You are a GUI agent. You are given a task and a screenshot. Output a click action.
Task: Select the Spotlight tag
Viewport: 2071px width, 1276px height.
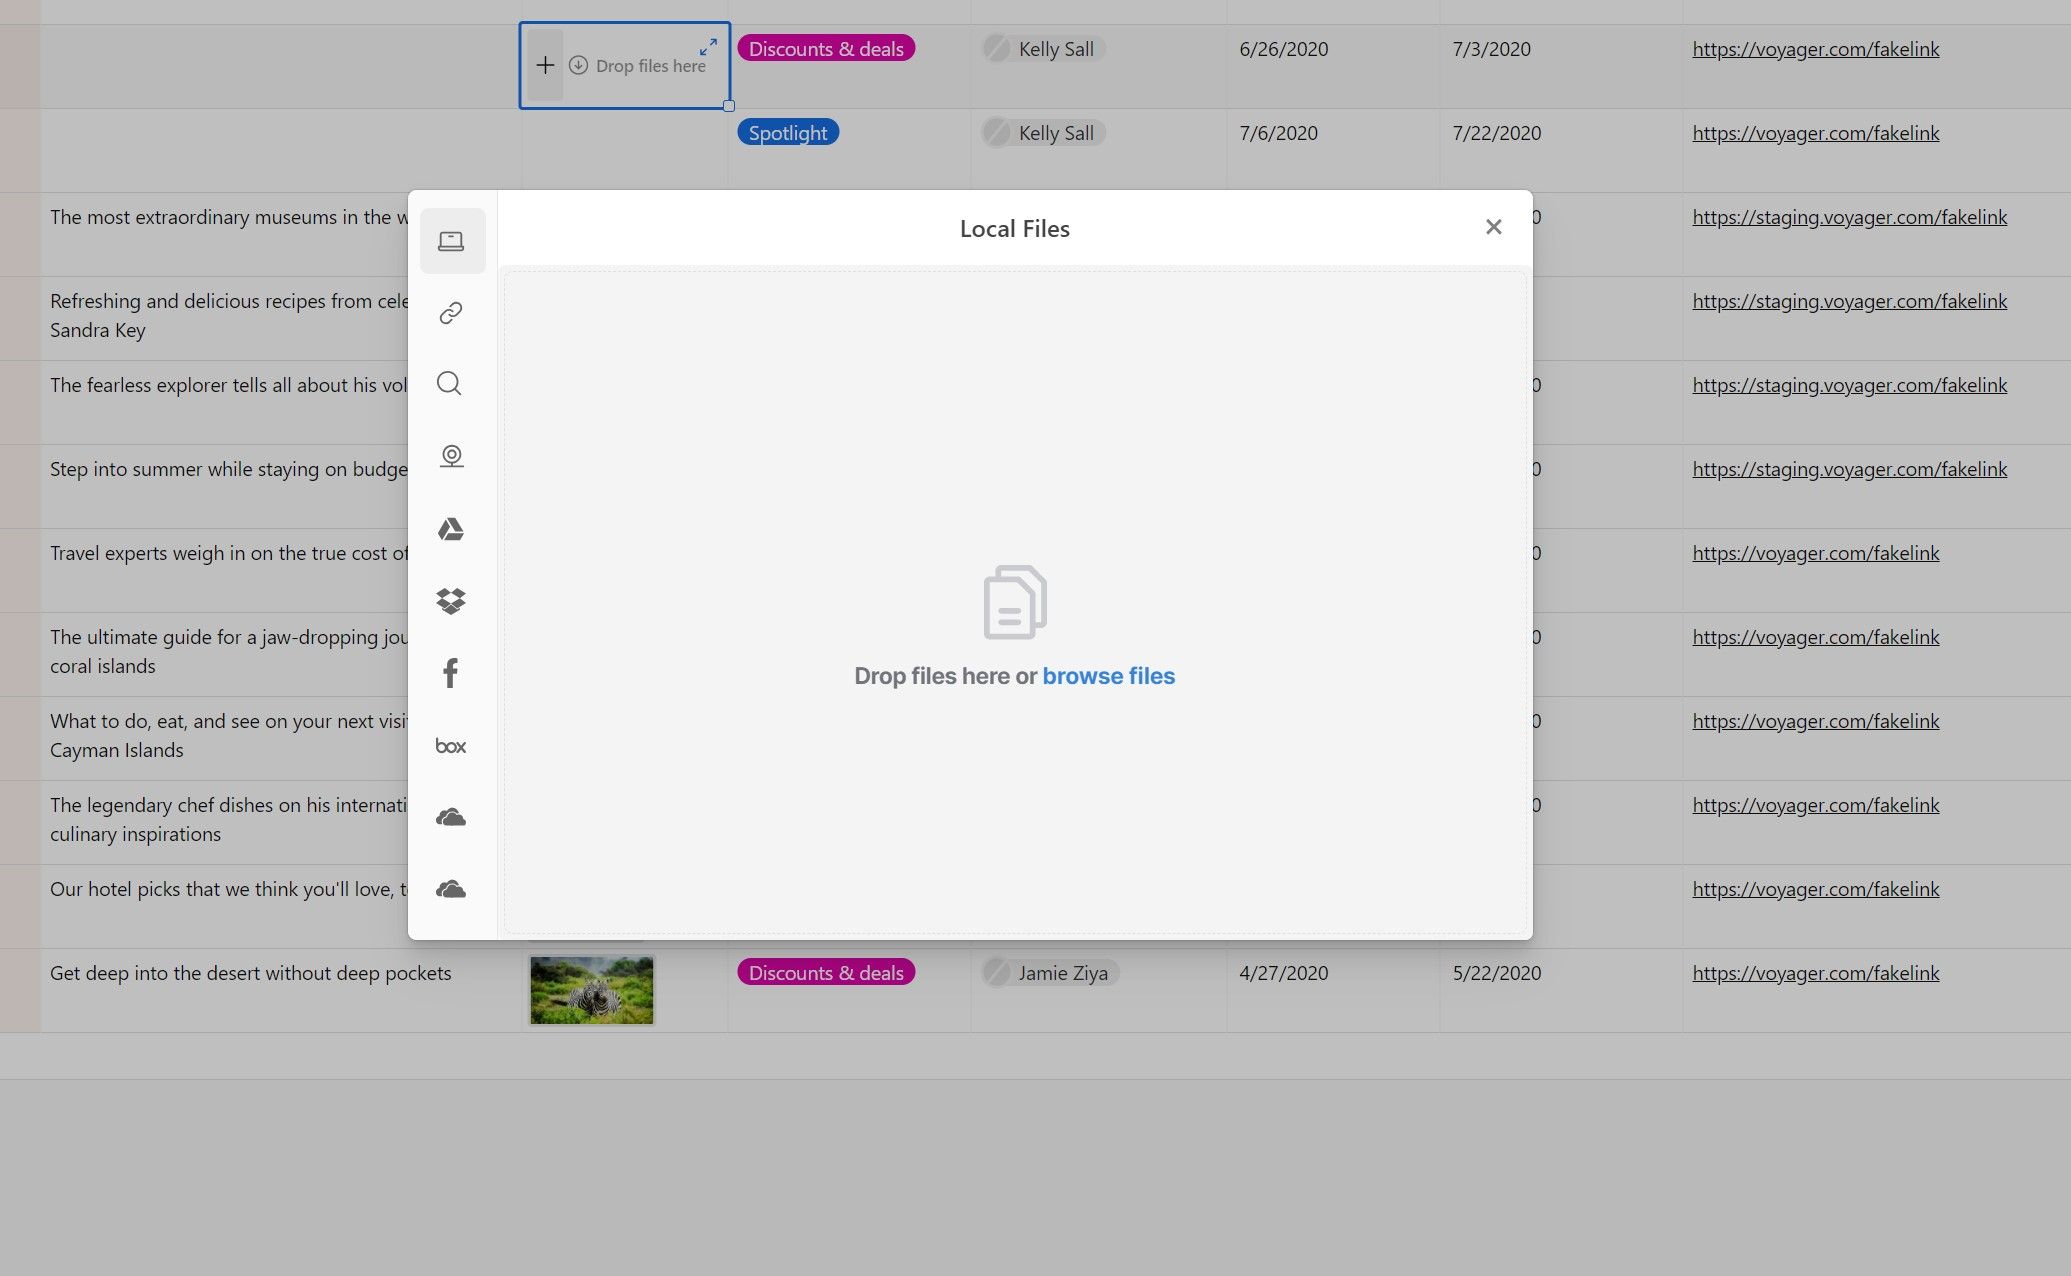pos(787,132)
